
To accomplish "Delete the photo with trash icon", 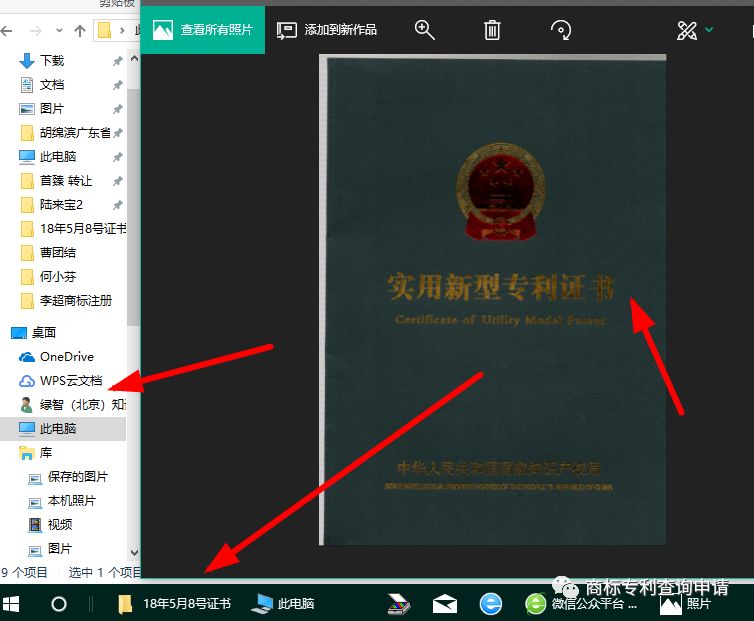I will coord(492,30).
